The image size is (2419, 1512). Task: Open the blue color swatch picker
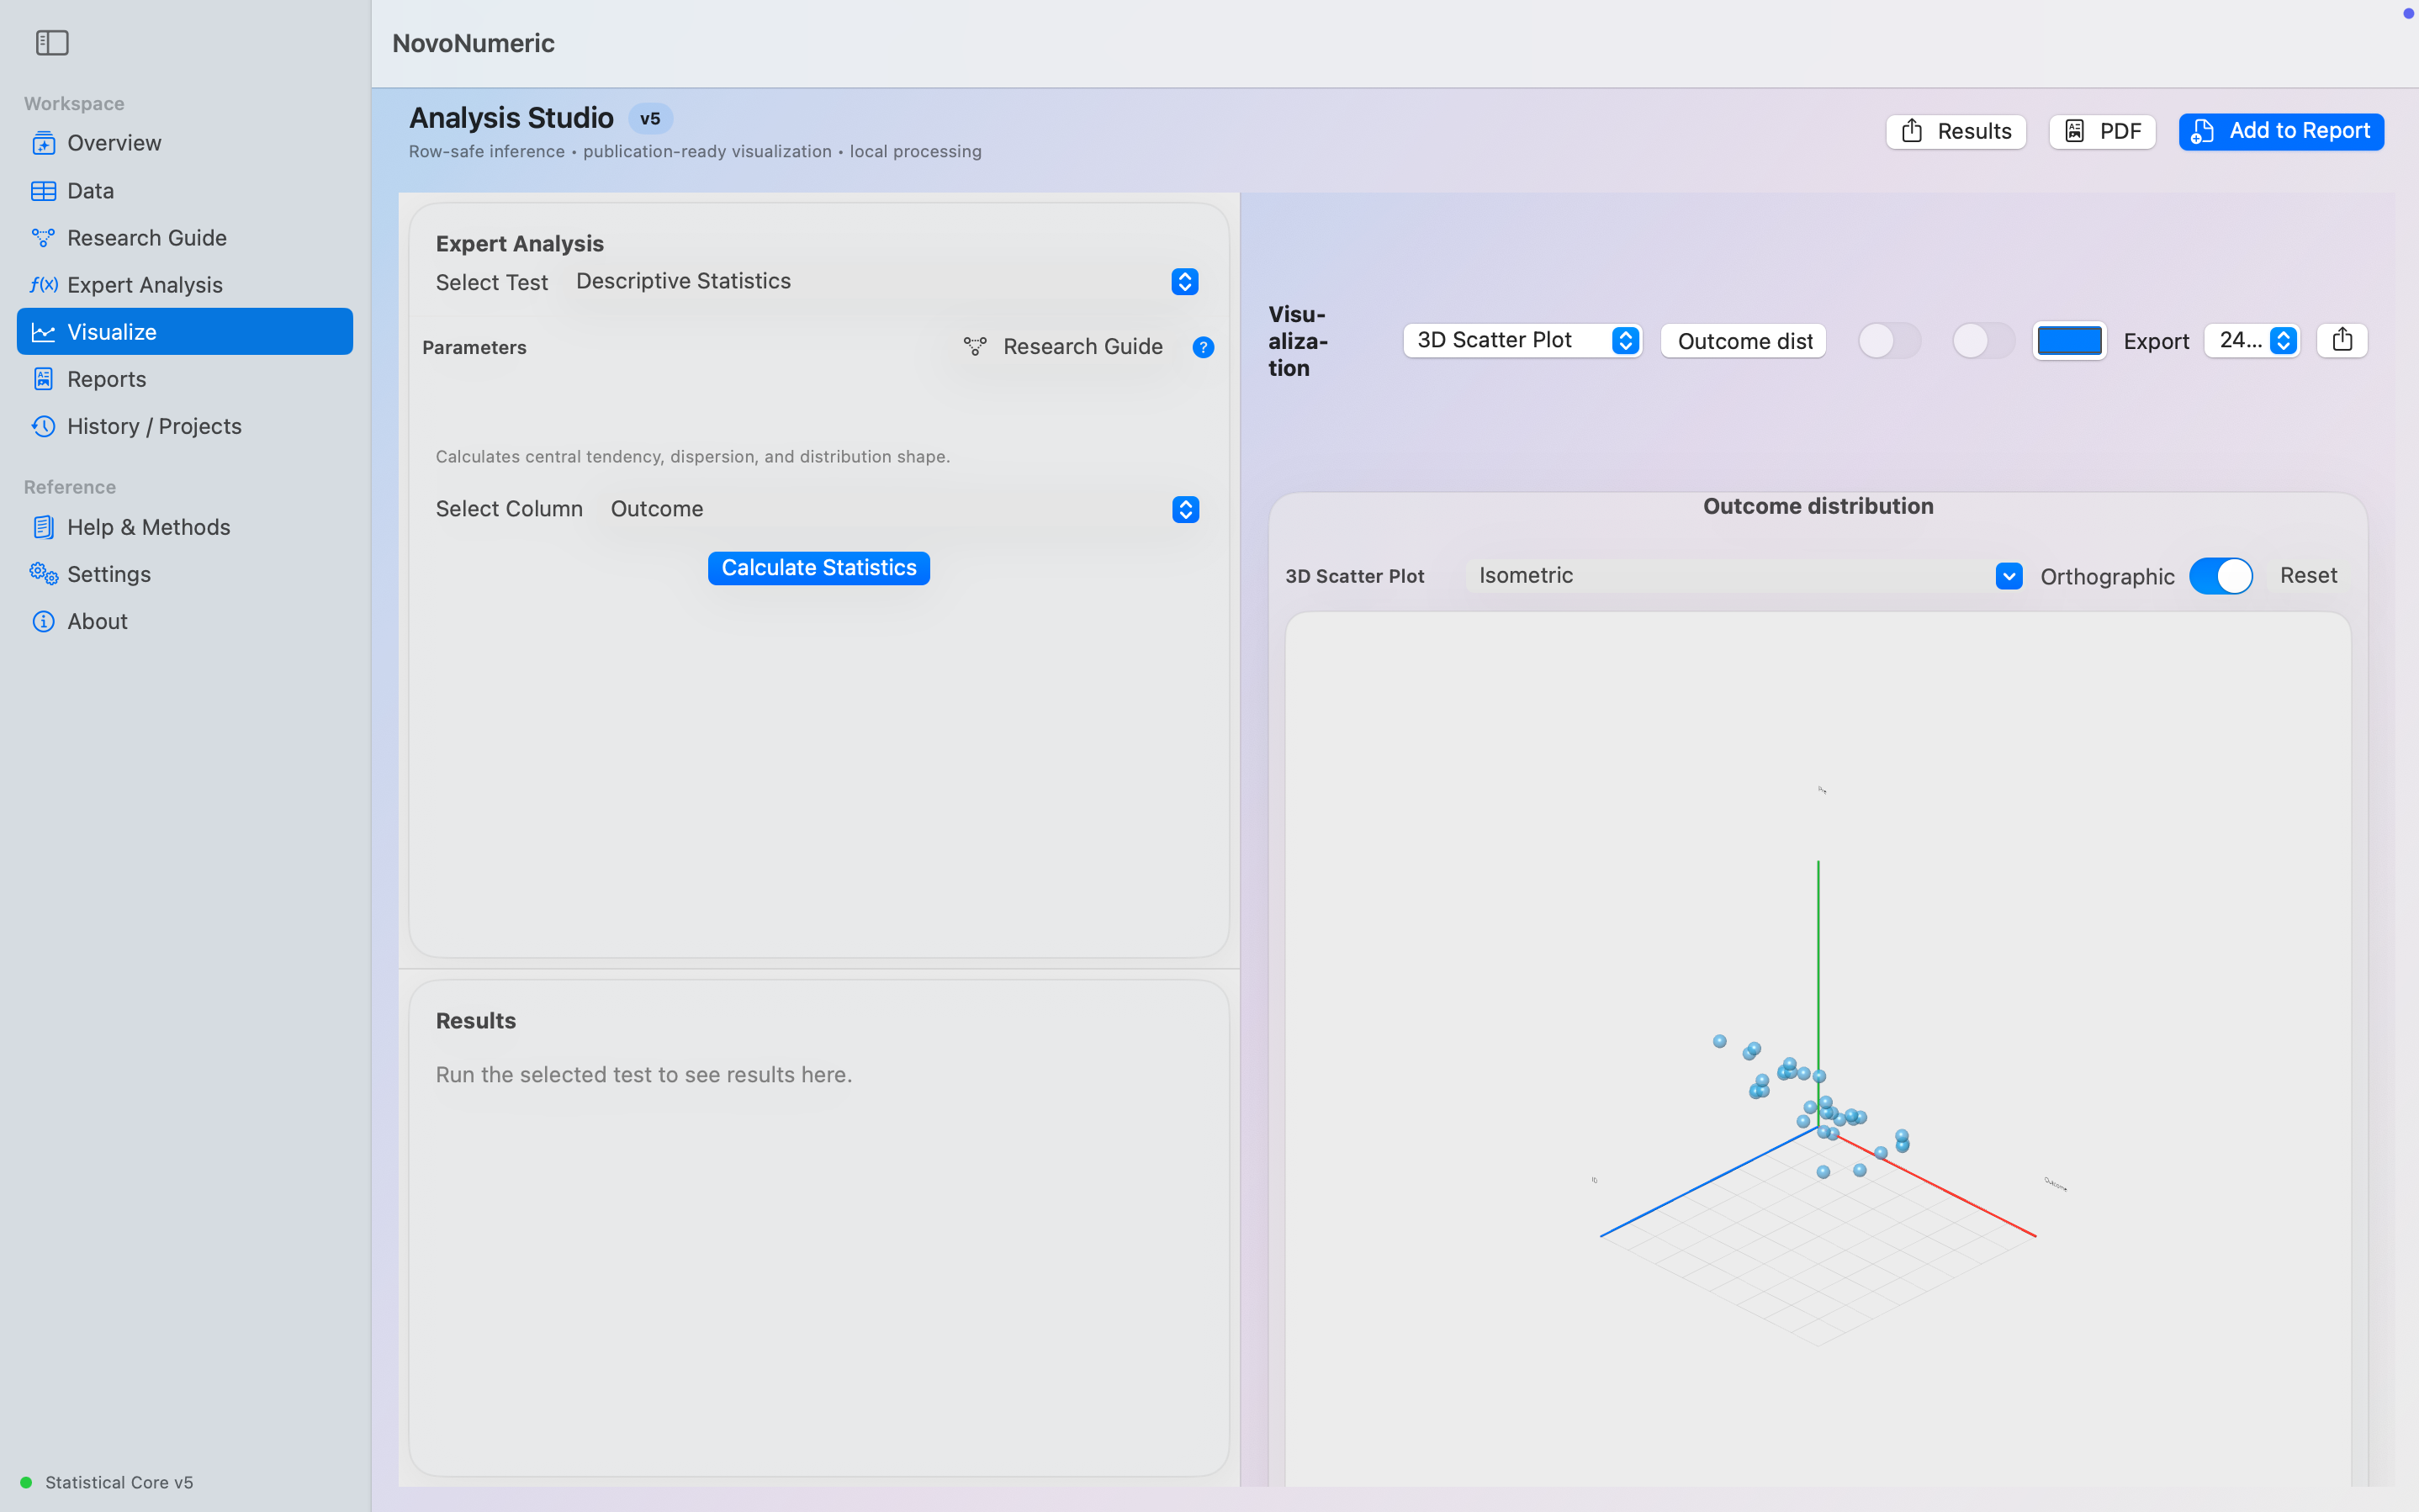point(2069,341)
